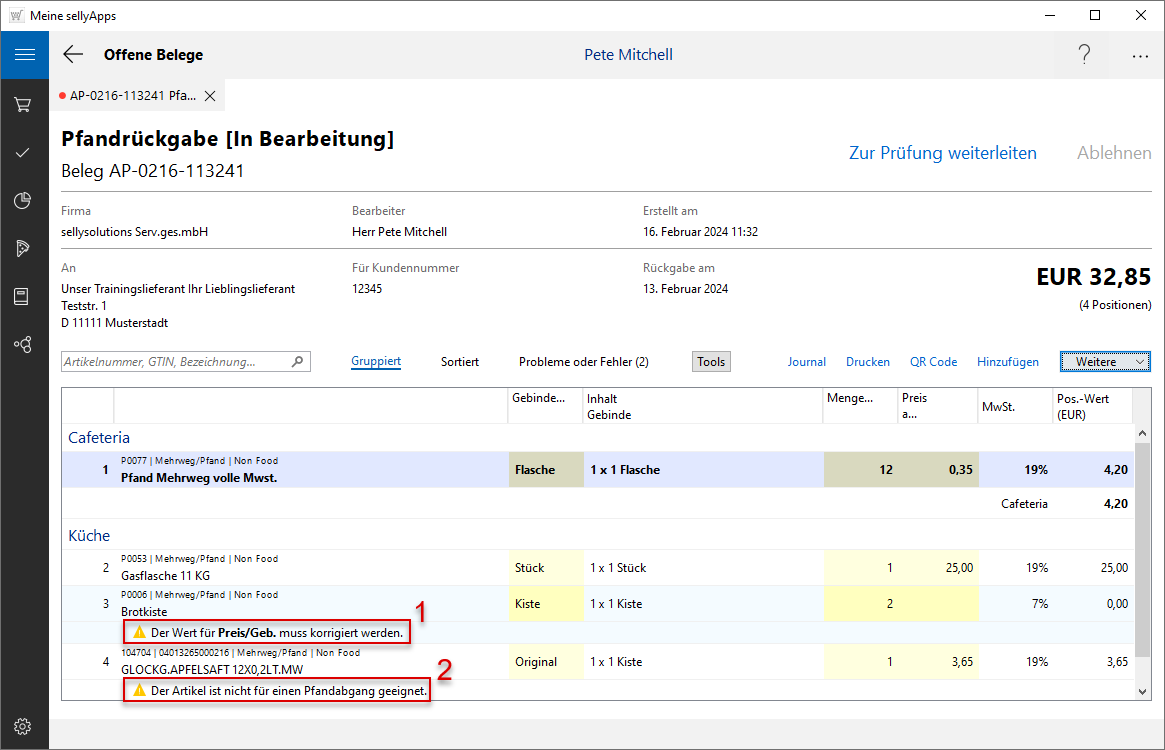
Task: Click the table scrollbar down arrow
Action: pyautogui.click(x=1143, y=691)
